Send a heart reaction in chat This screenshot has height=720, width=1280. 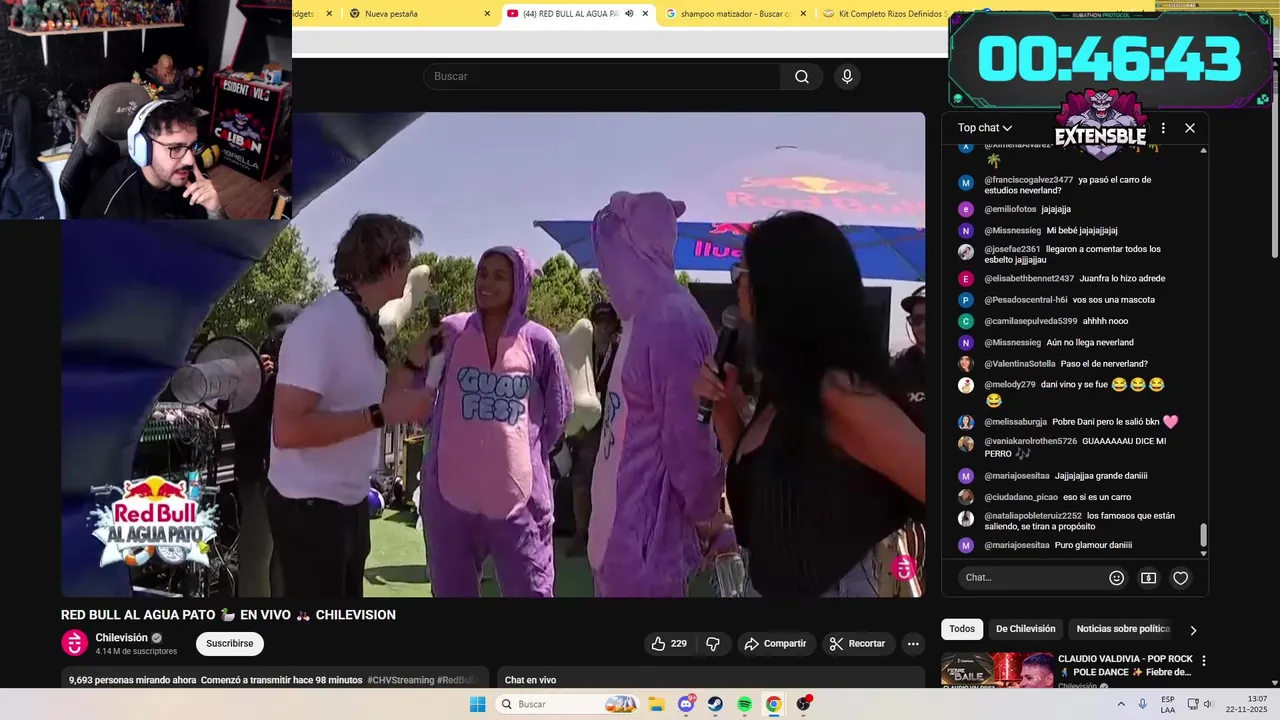(x=1180, y=578)
